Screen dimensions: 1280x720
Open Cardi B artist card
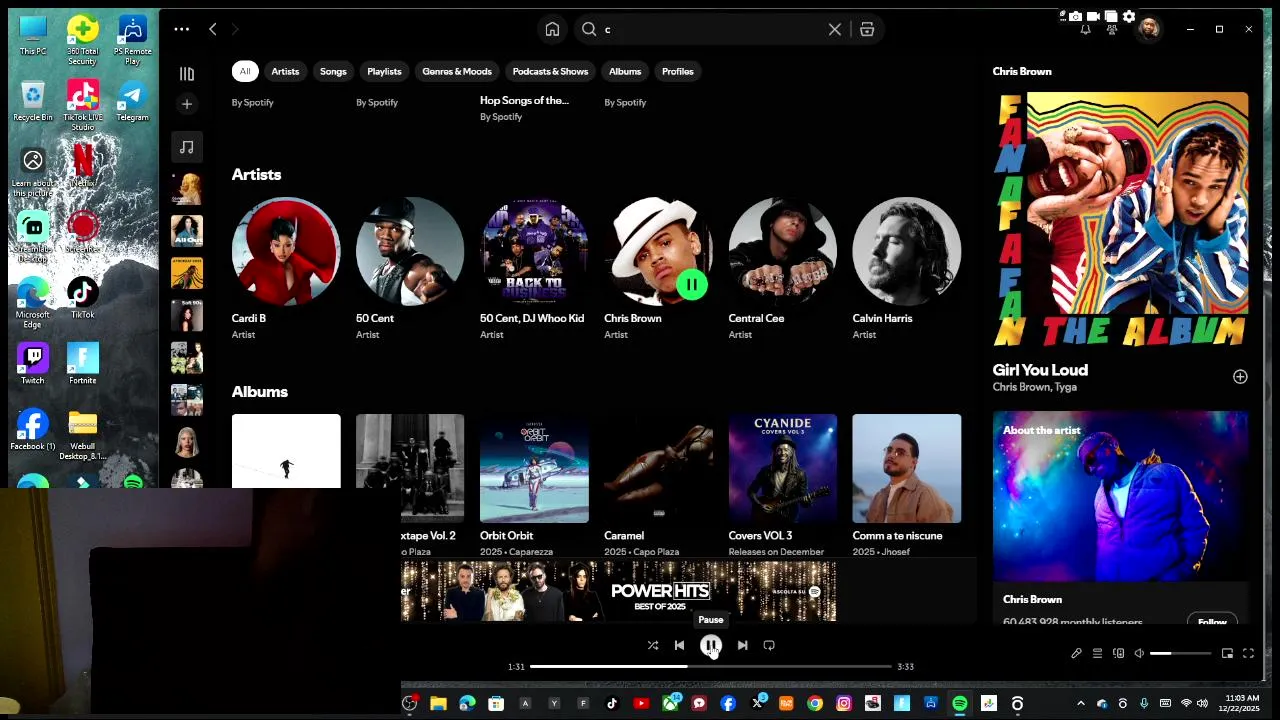point(286,266)
